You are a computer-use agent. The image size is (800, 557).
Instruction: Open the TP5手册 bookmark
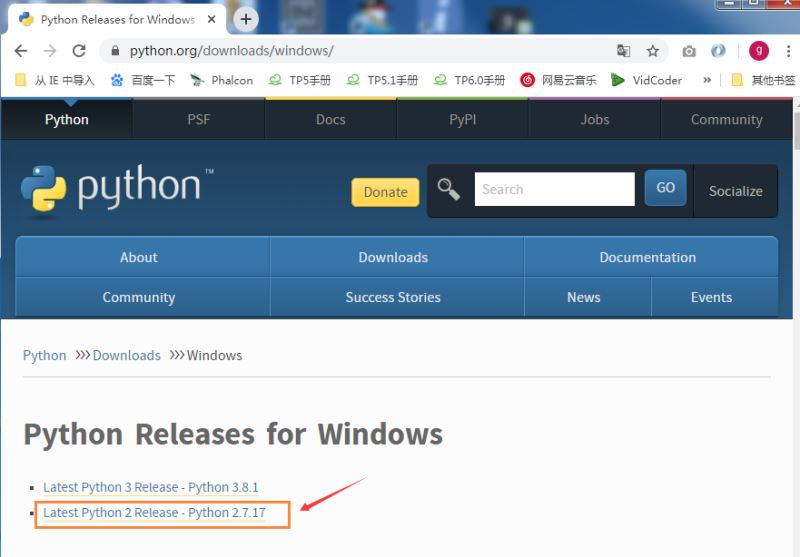point(300,80)
